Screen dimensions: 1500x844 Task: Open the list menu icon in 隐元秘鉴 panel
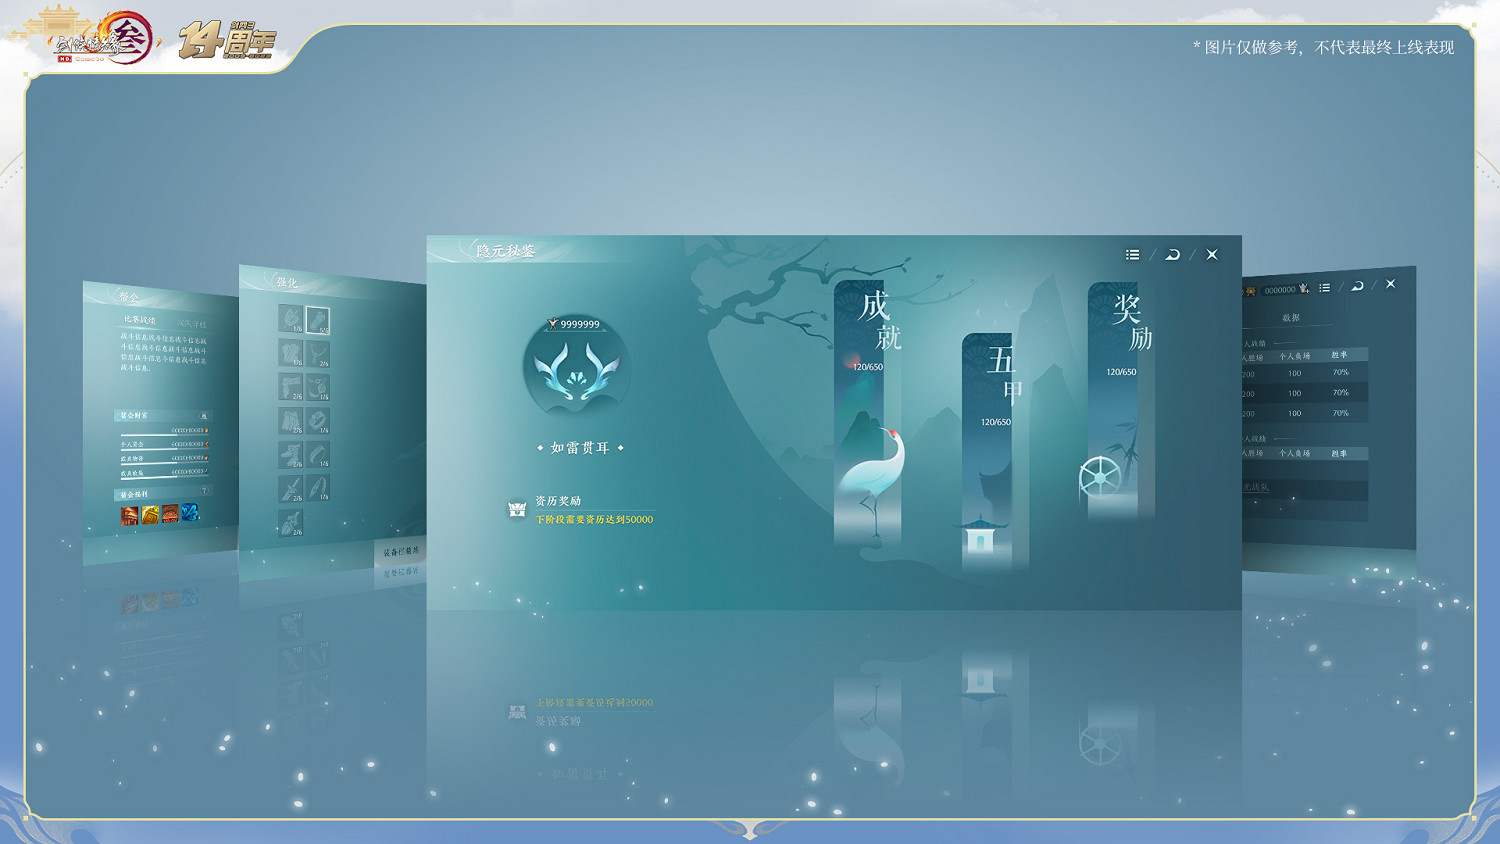[1132, 255]
